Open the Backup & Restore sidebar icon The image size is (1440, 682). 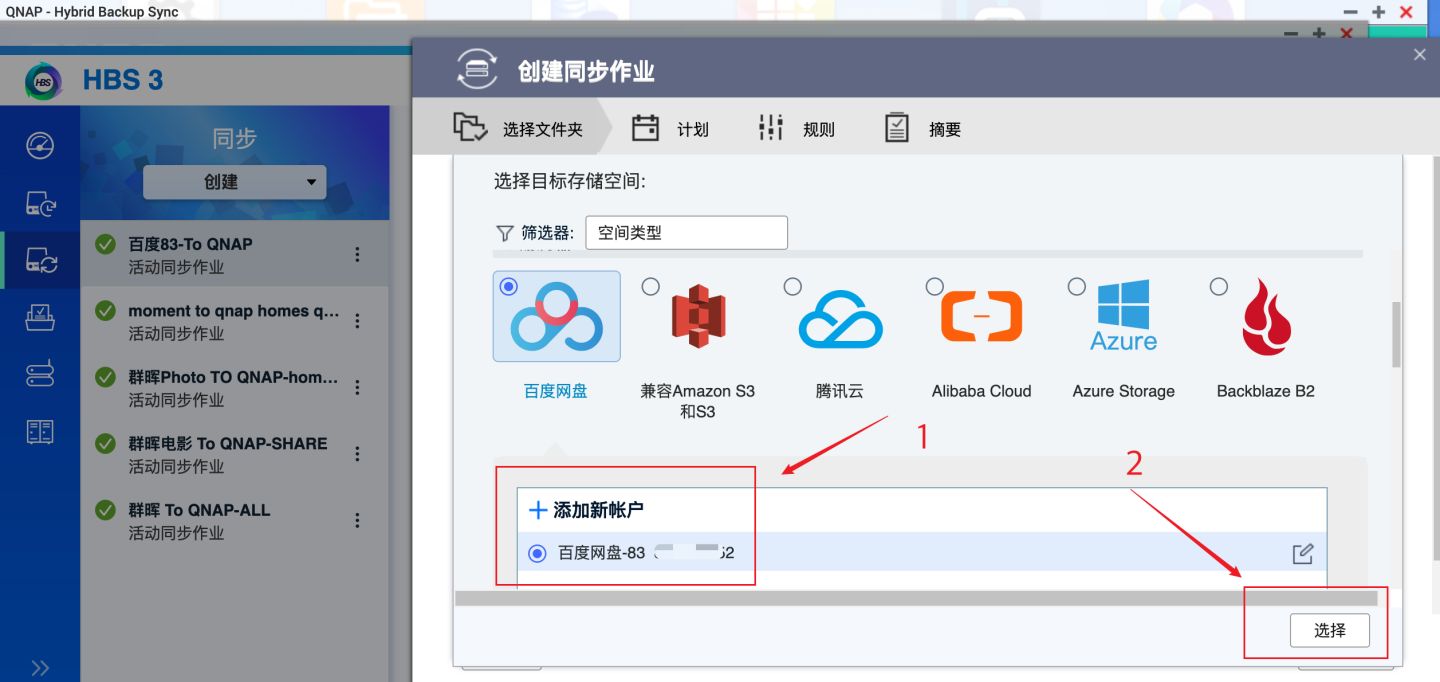(40, 204)
